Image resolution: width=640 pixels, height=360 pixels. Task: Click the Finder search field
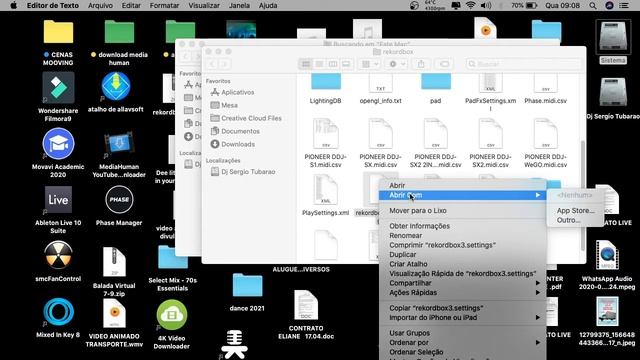tap(523, 64)
